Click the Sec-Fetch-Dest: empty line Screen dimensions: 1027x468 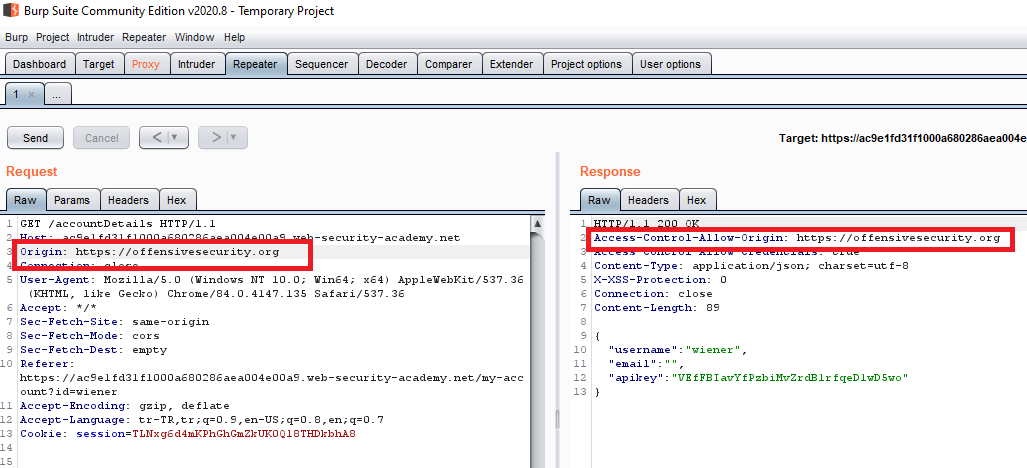[93, 350]
